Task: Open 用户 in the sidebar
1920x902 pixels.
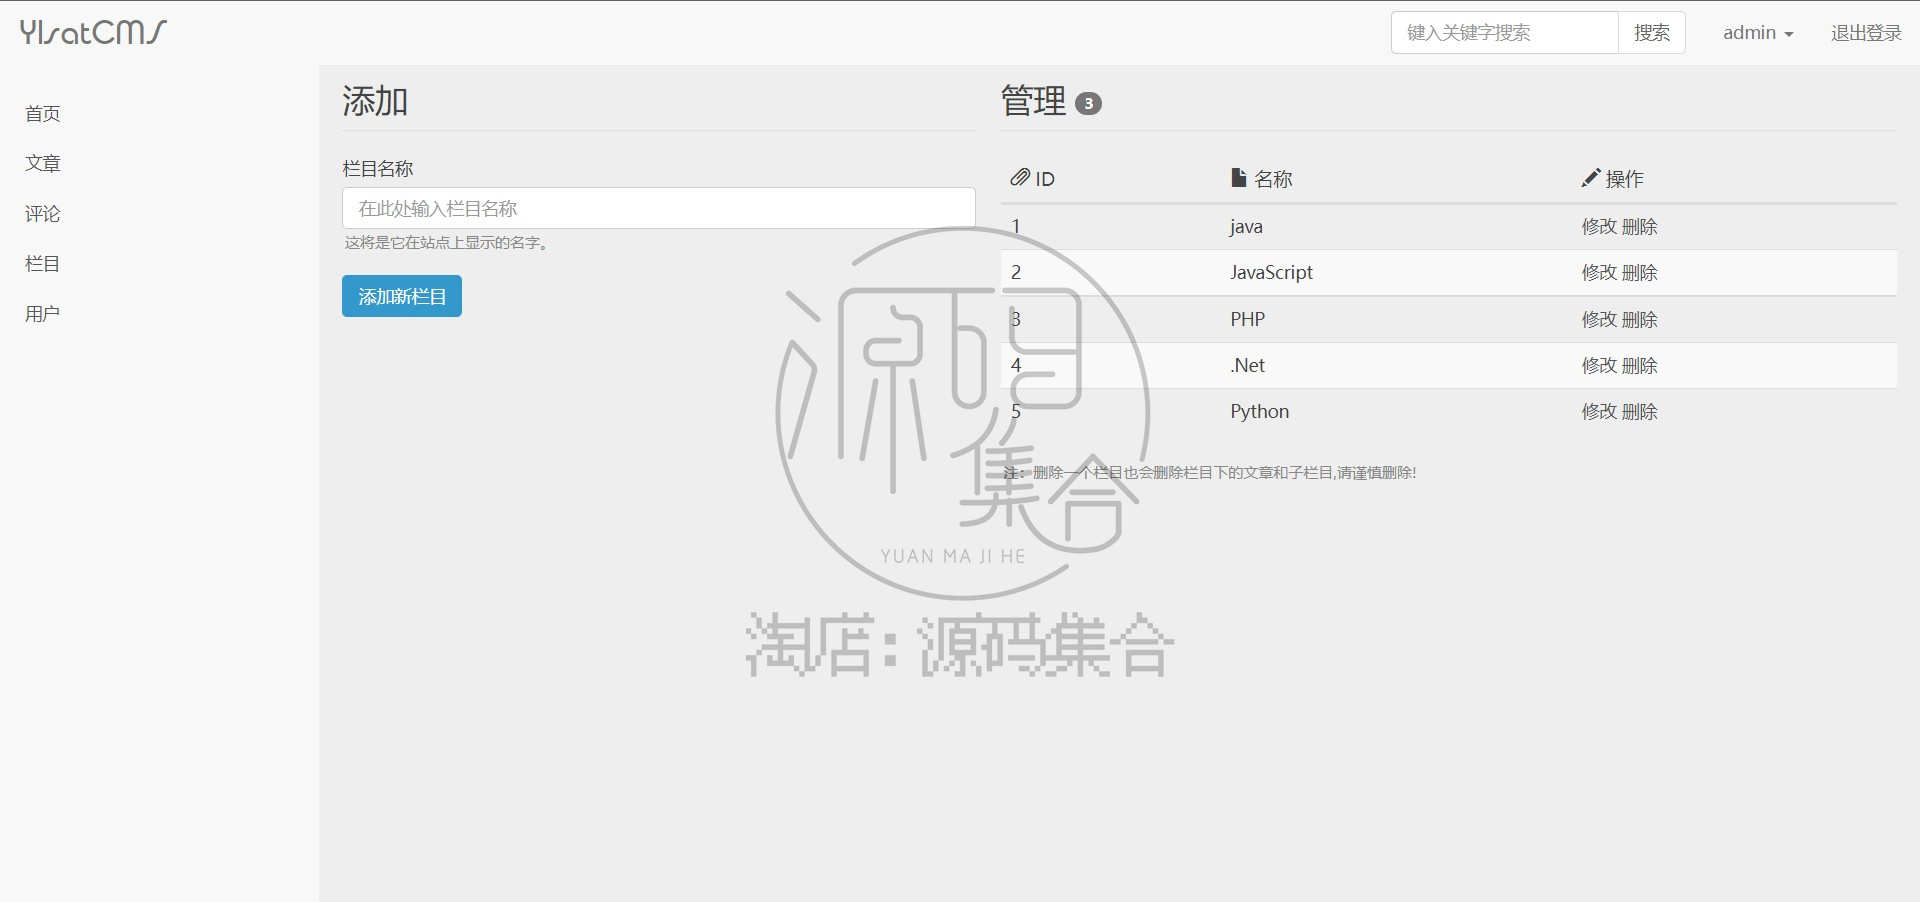Action: click(x=43, y=314)
